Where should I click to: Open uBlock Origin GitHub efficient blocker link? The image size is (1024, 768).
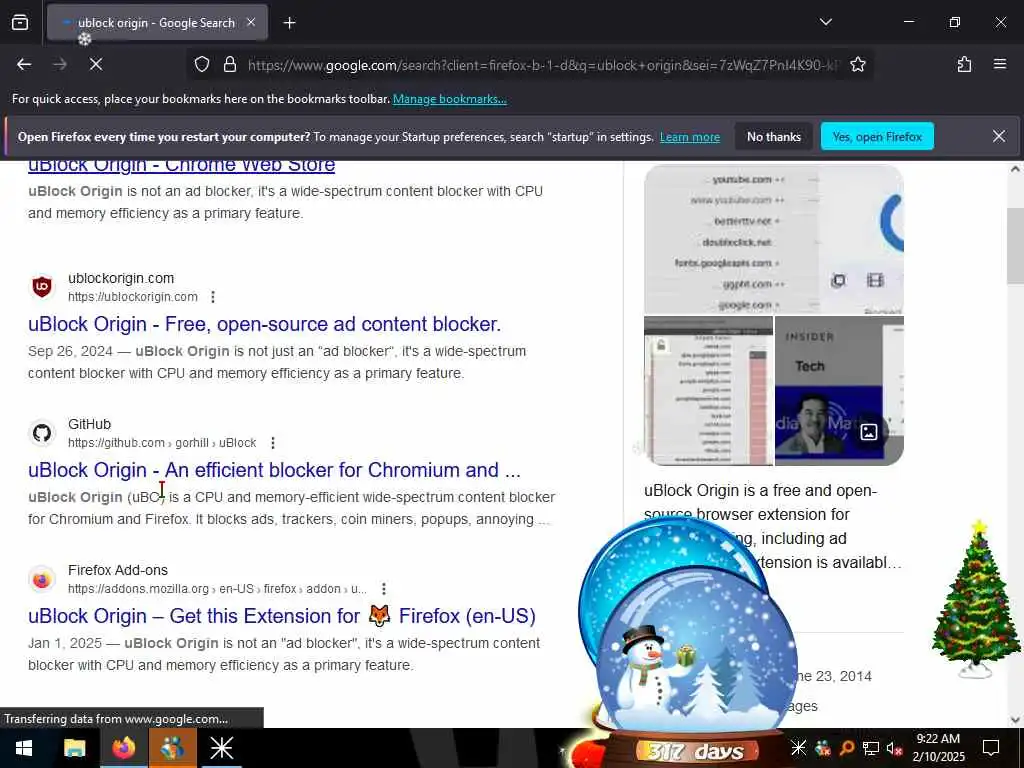pos(274,470)
